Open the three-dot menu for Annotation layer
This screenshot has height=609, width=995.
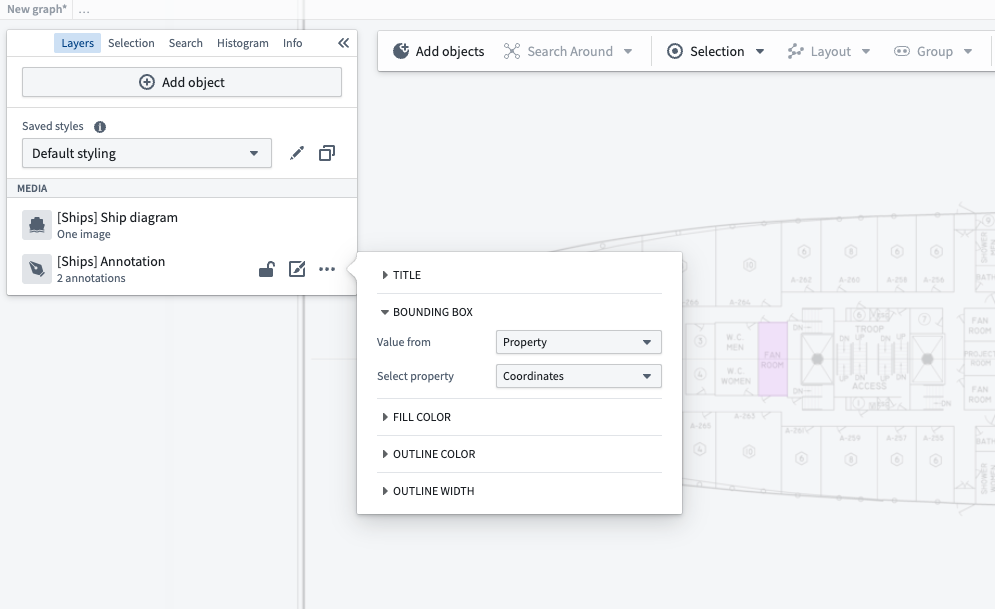click(x=327, y=269)
